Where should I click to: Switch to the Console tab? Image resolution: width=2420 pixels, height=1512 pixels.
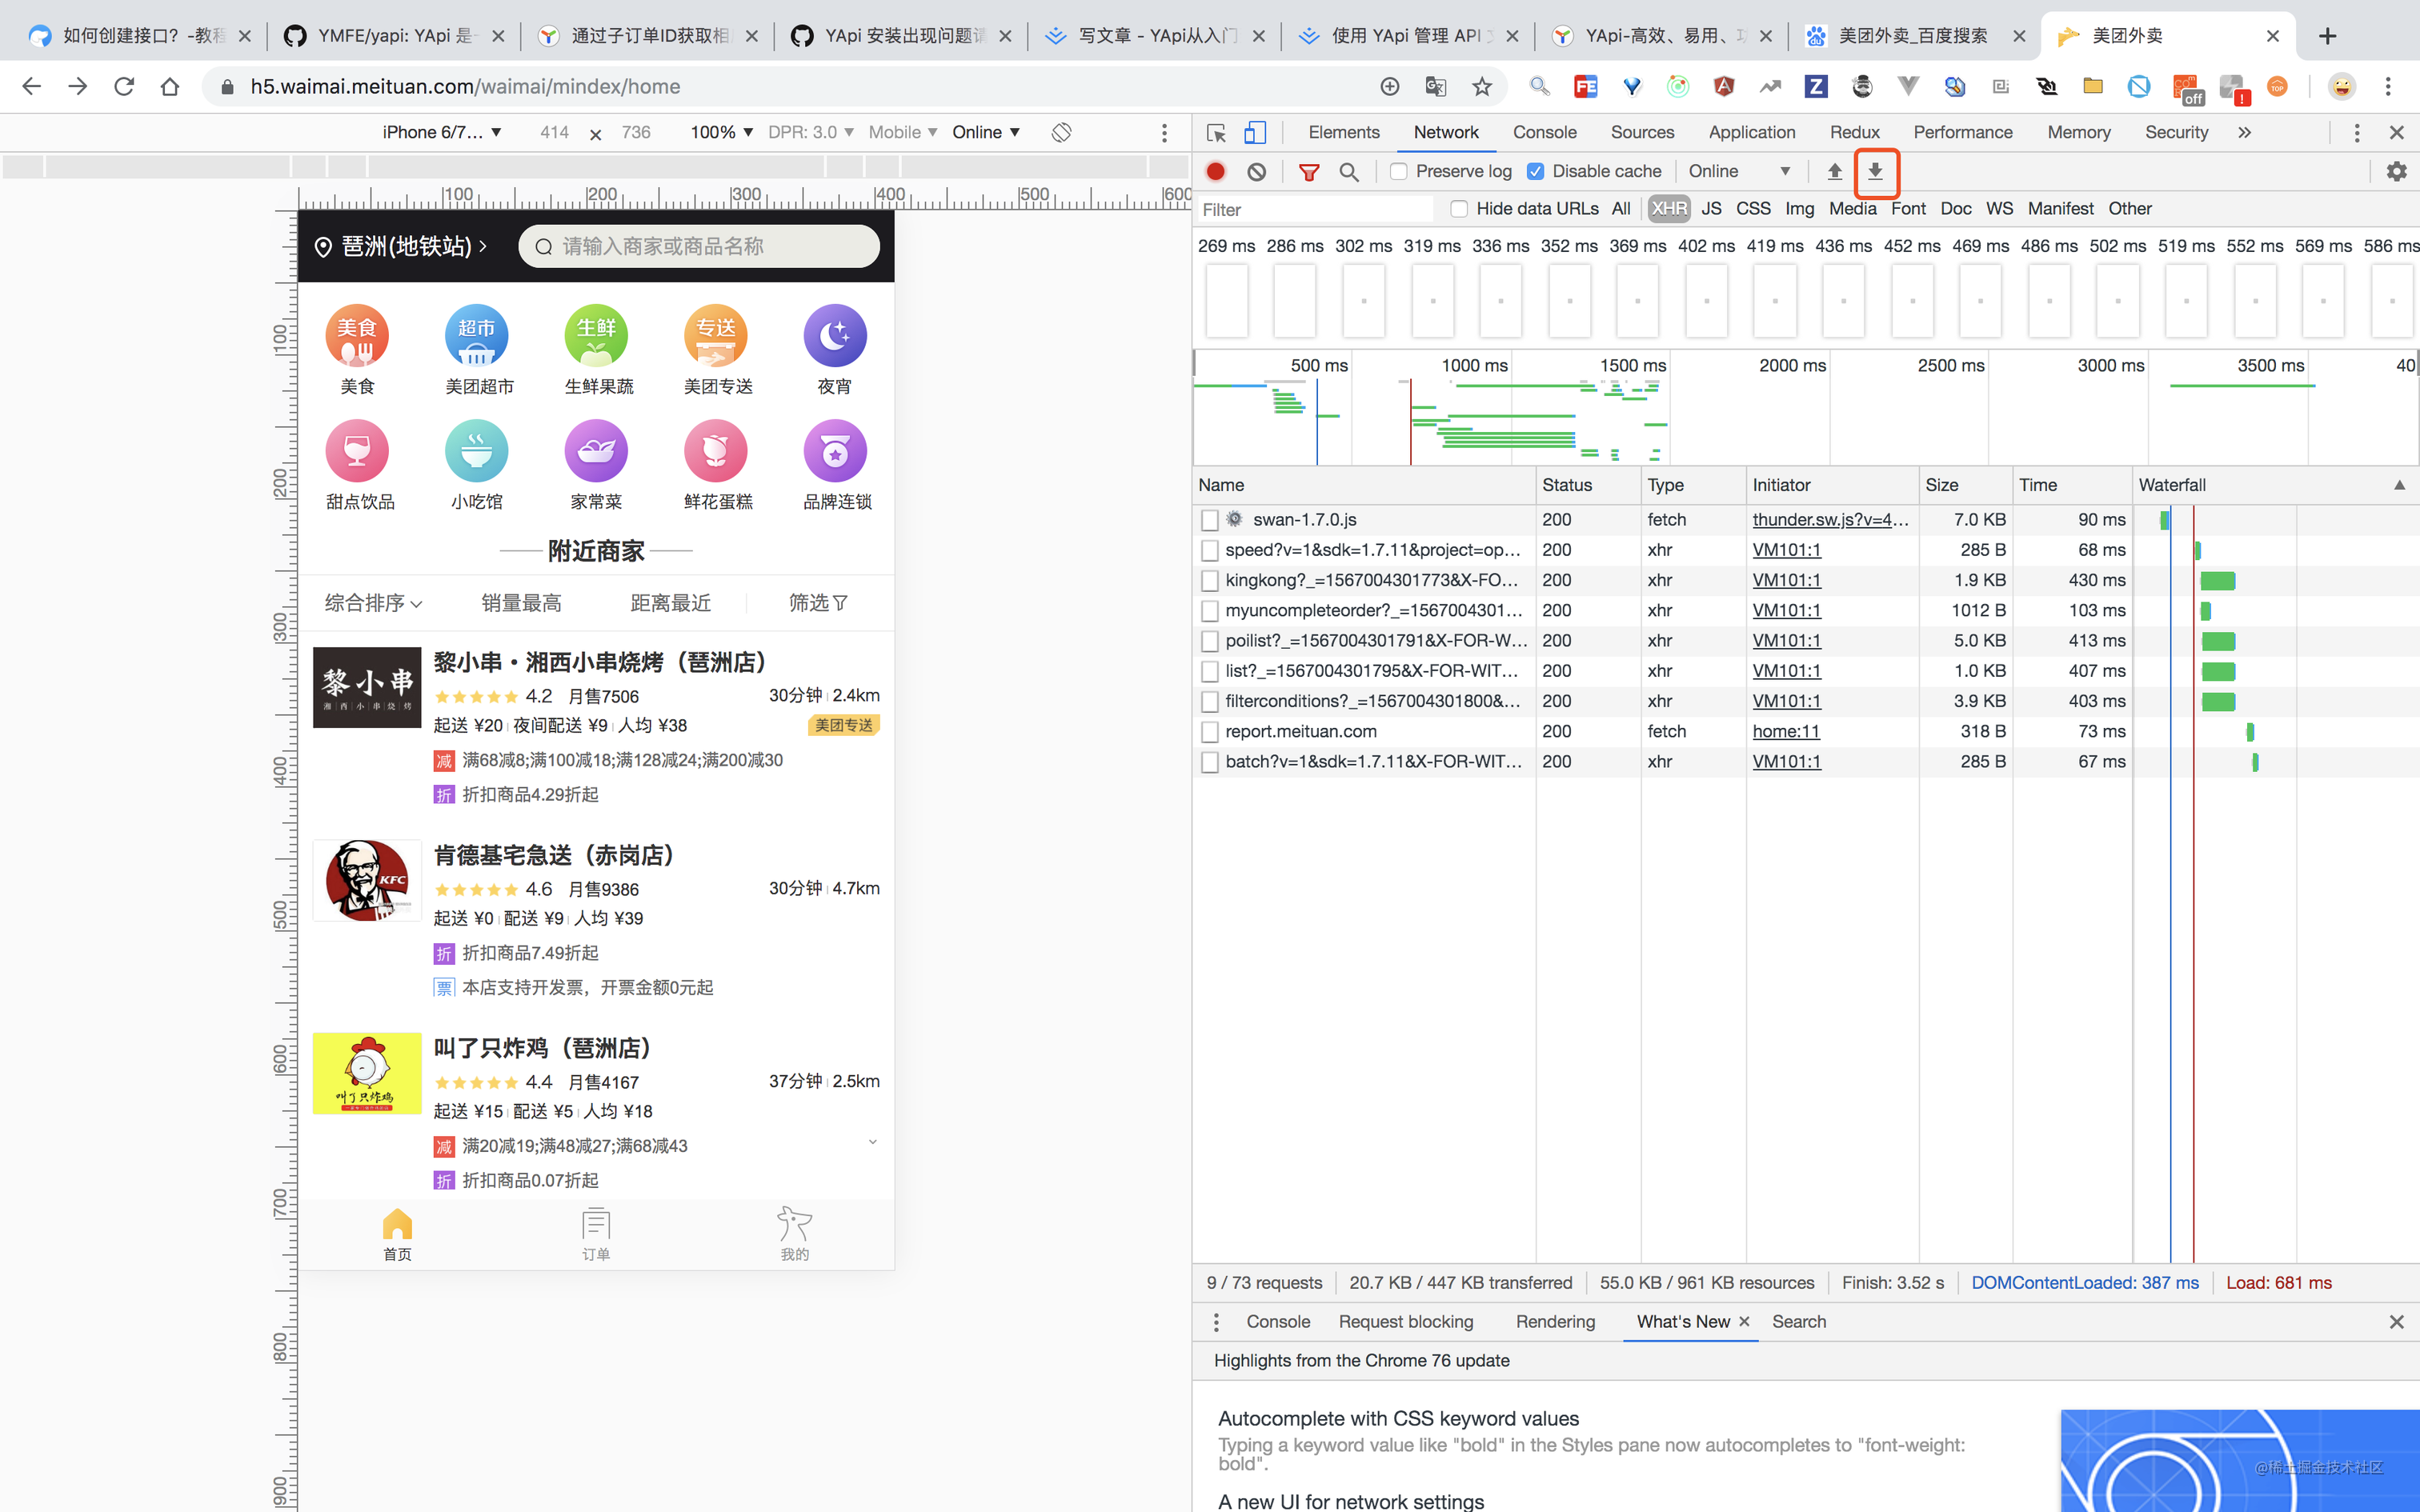(1544, 132)
